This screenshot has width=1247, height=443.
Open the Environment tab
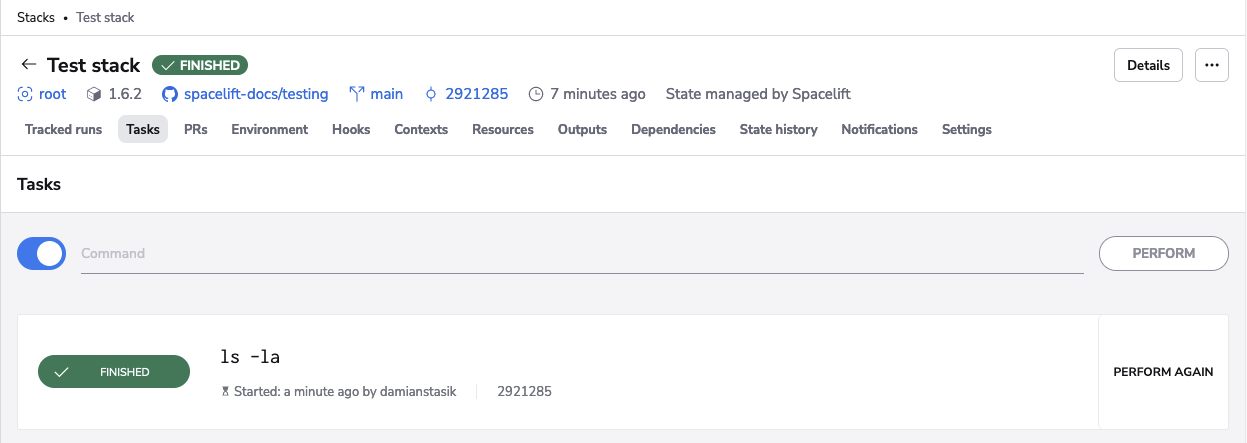click(269, 129)
